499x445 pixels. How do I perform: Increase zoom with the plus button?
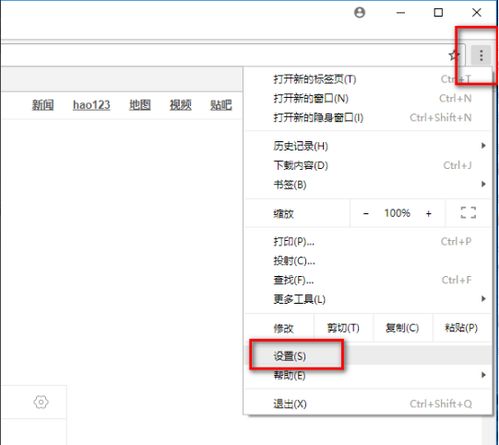click(x=429, y=213)
